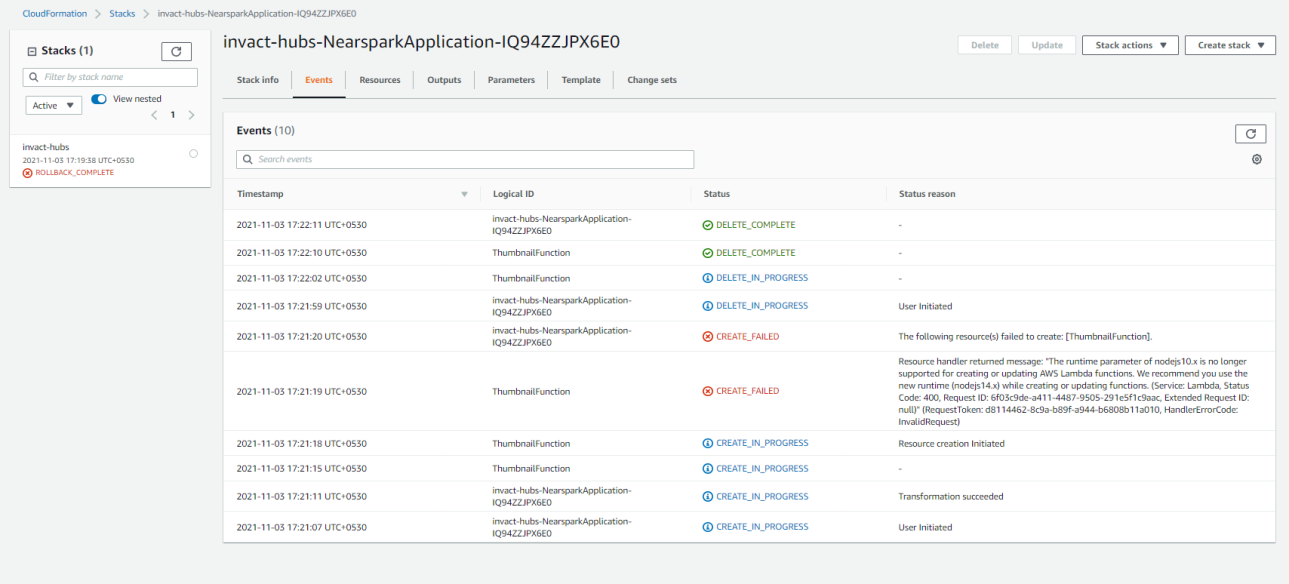Switch to Stack info tab
This screenshot has width=1289, height=584.
[x=258, y=80]
